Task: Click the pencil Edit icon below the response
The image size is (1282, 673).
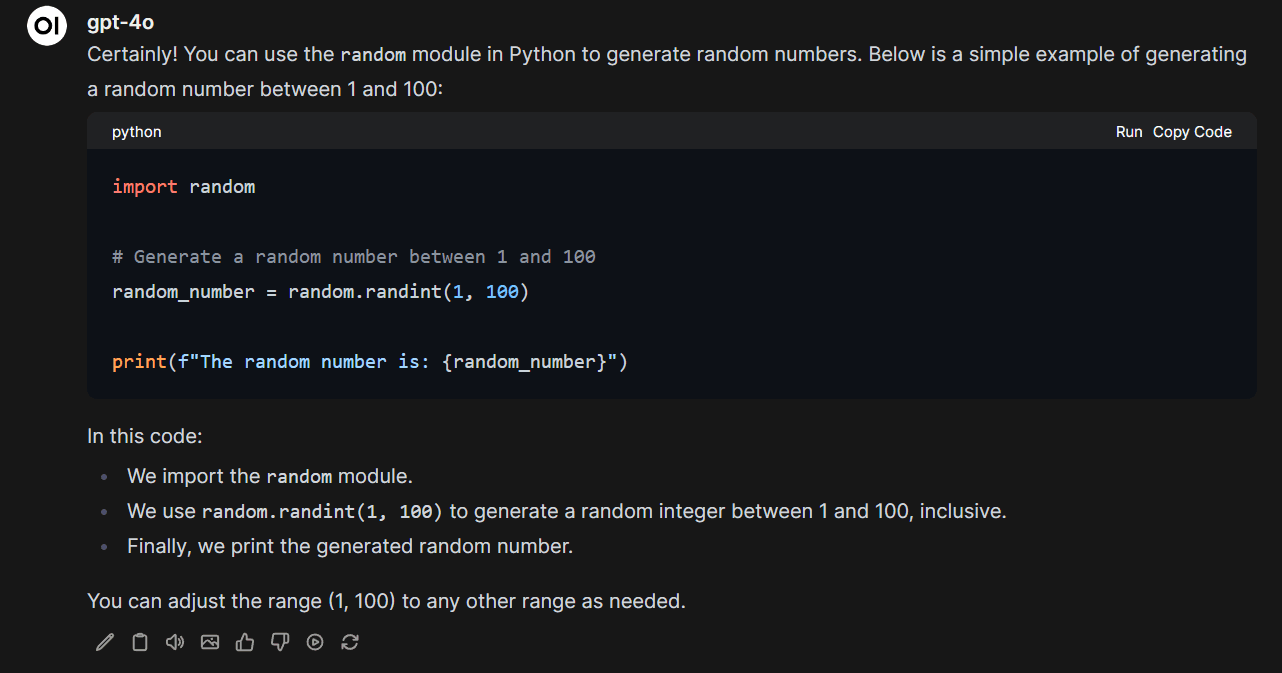Action: click(105, 642)
